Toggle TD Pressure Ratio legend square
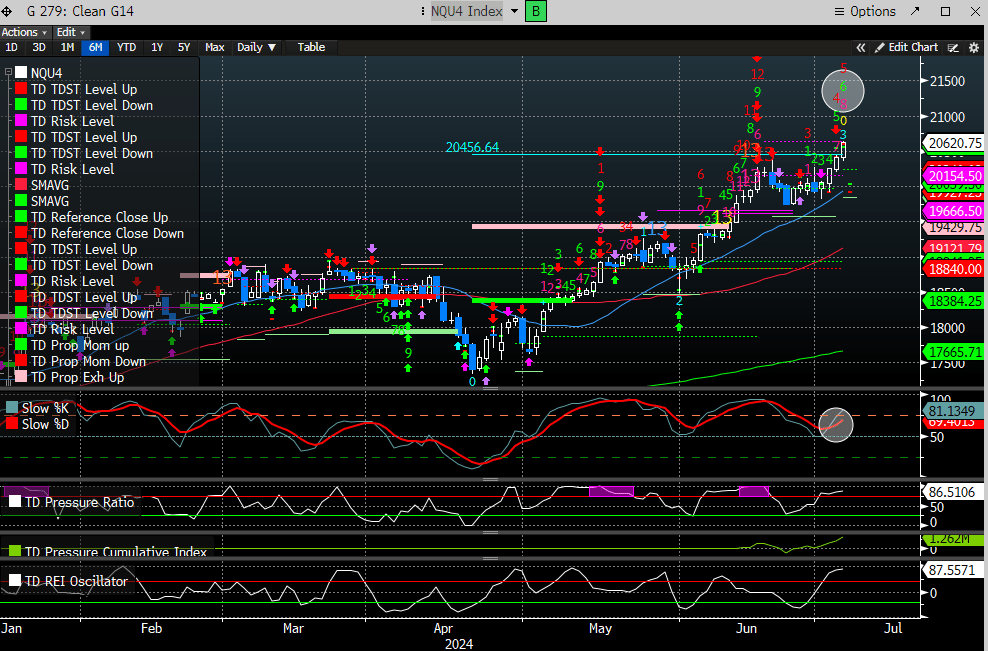Screen dimensions: 988x651 pyautogui.click(x=14, y=502)
